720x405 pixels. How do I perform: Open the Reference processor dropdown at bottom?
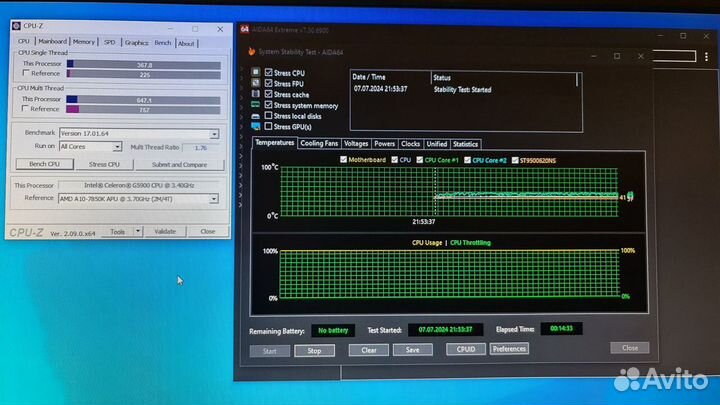coord(213,198)
